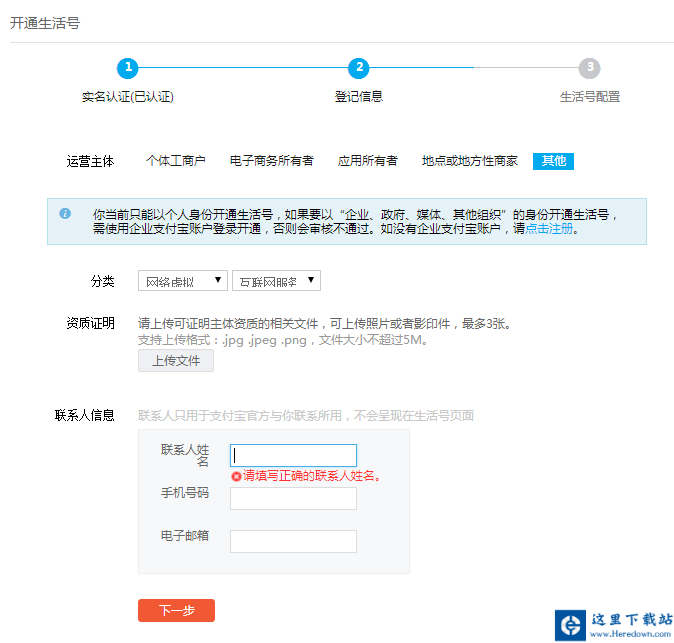The image size is (674, 643).
Task: Click step 2 circle 登记信息
Action: [x=358, y=68]
